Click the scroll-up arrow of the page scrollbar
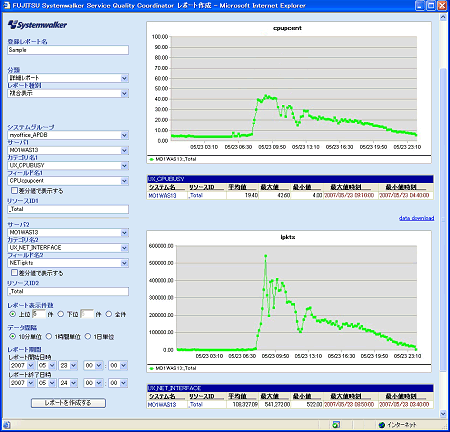The width and height of the screenshot is (450, 432). pyautogui.click(x=443, y=17)
